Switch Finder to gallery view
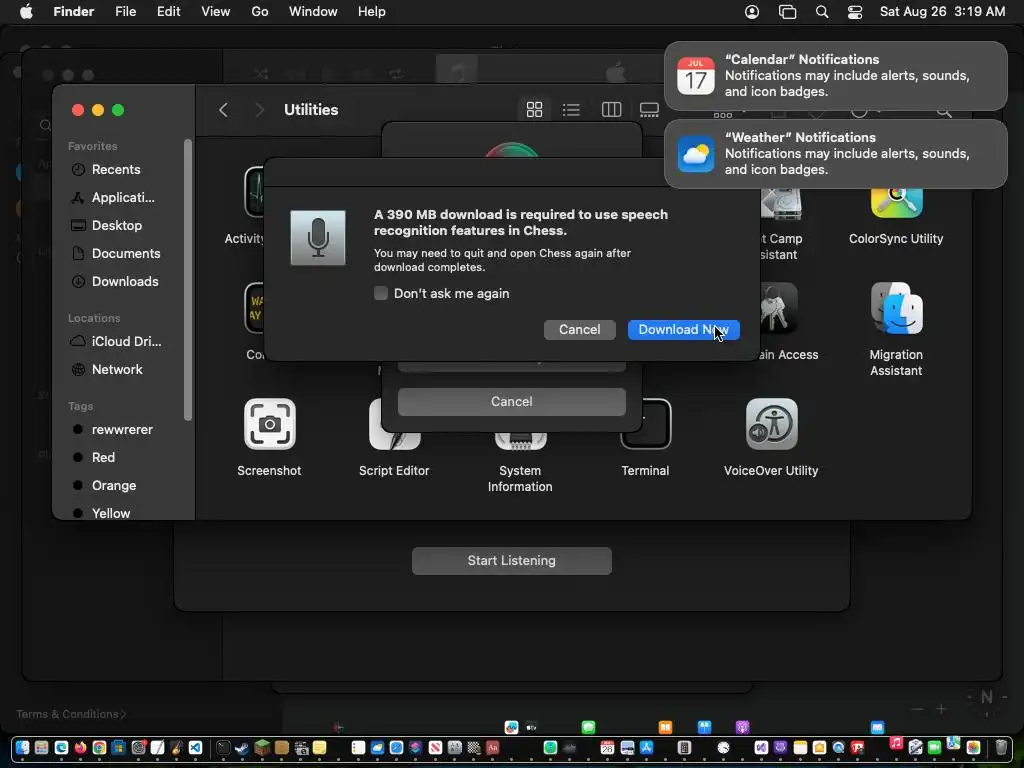 point(649,110)
